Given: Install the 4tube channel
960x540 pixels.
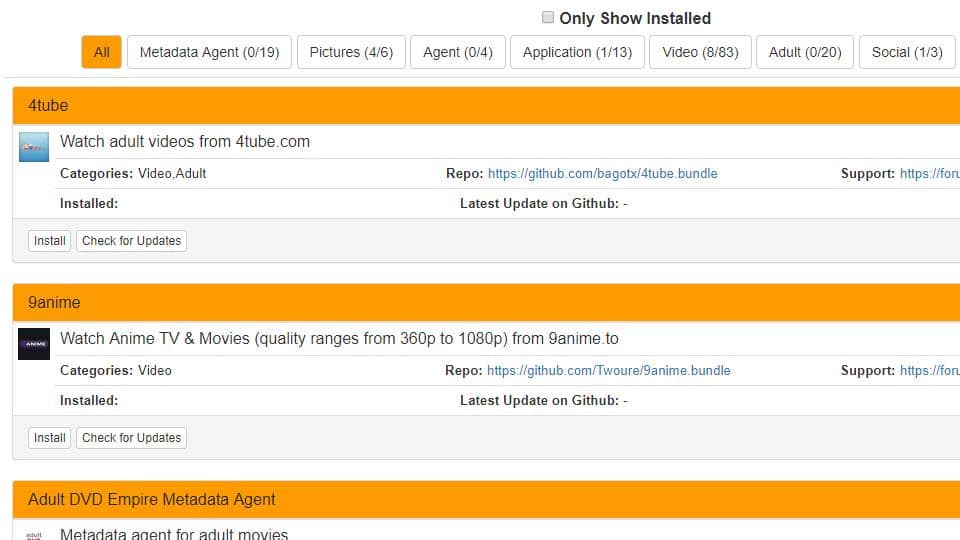Looking at the screenshot, I should point(50,241).
